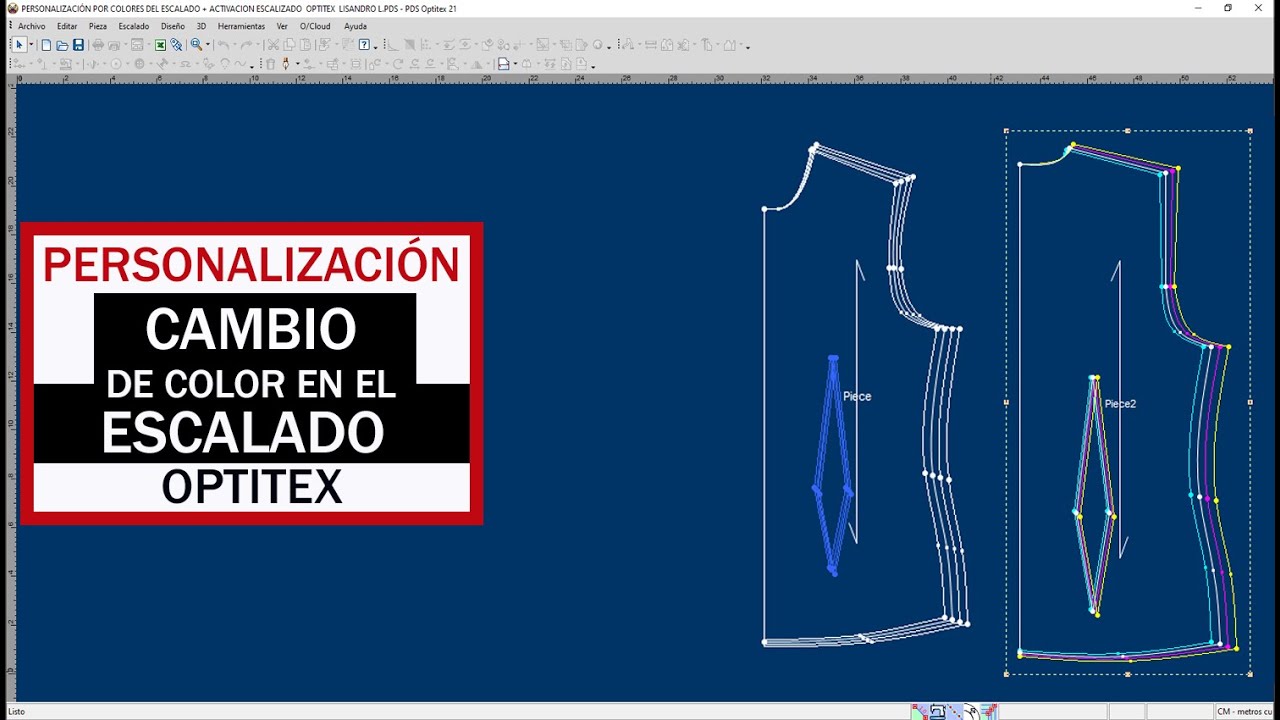Click the green Excel export icon
Viewport: 1280px width, 720px height.
160,45
